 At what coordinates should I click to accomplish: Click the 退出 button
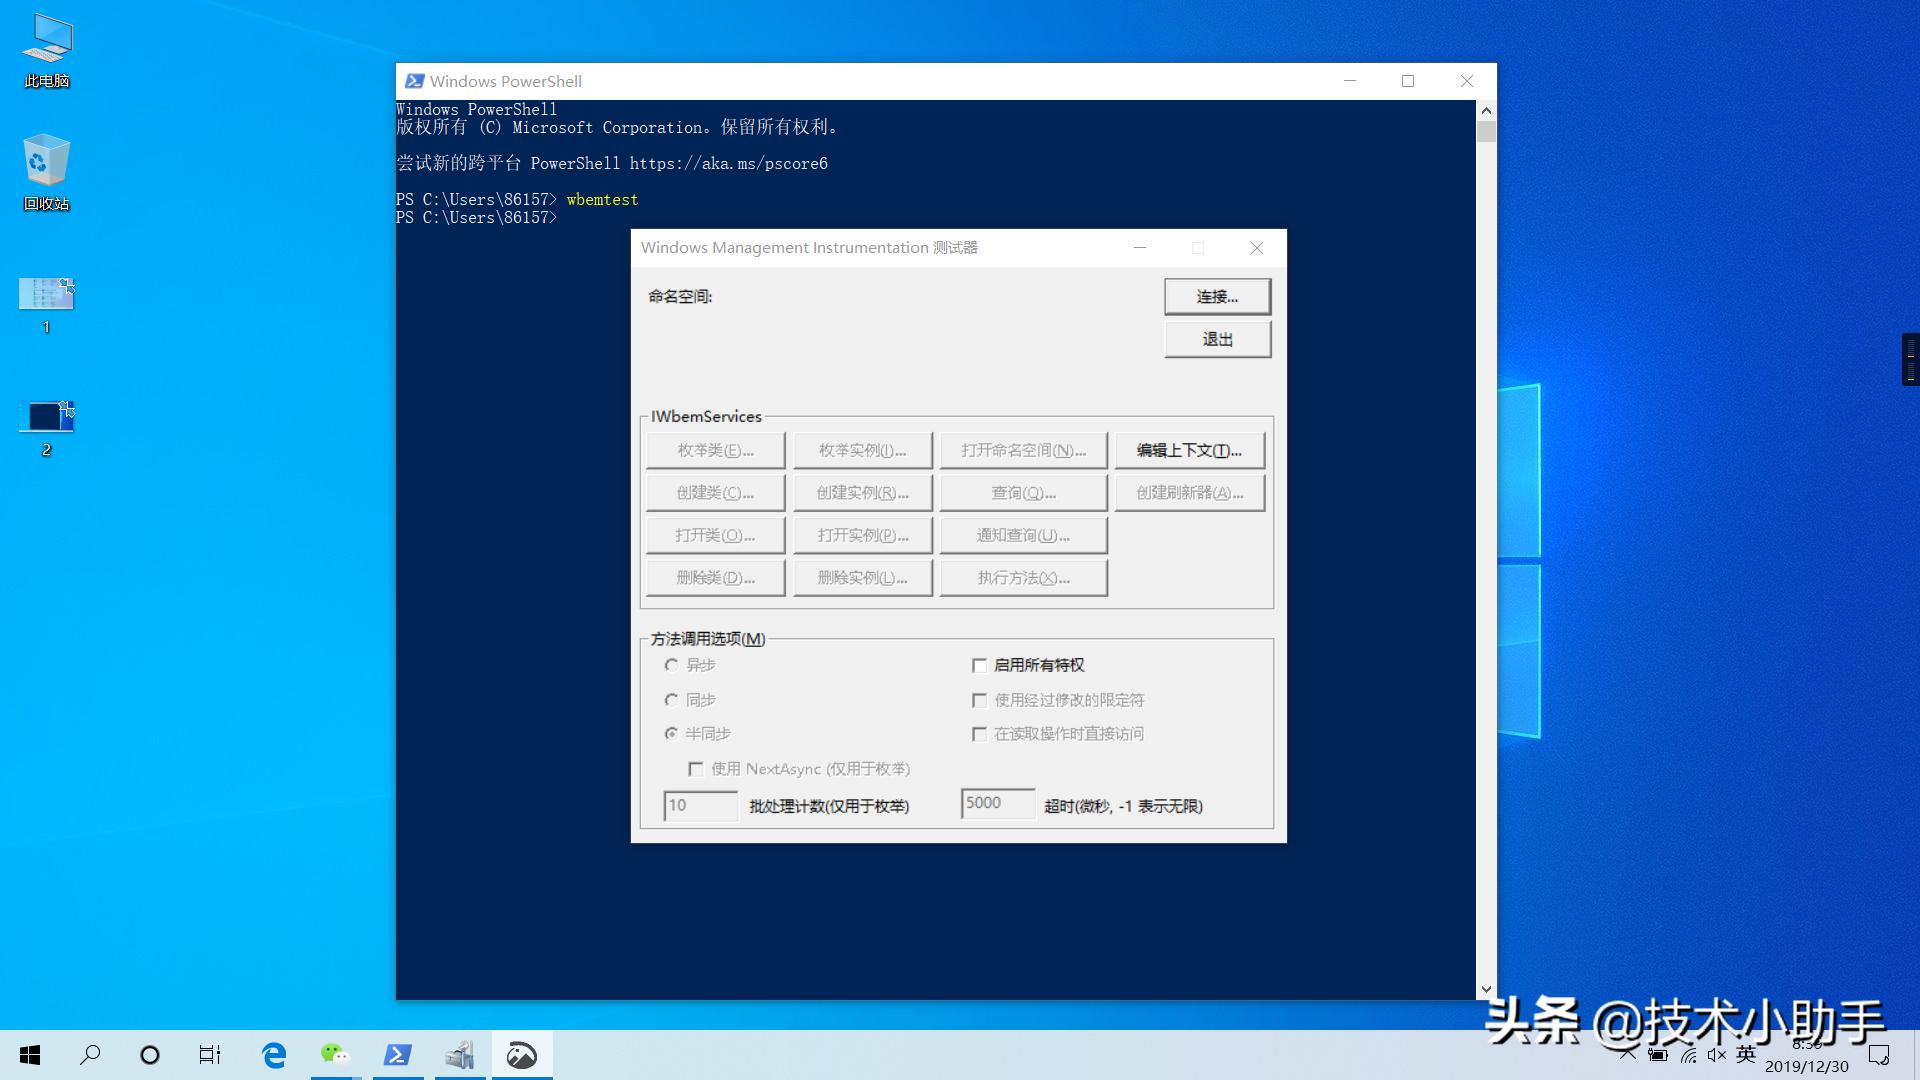point(1217,340)
